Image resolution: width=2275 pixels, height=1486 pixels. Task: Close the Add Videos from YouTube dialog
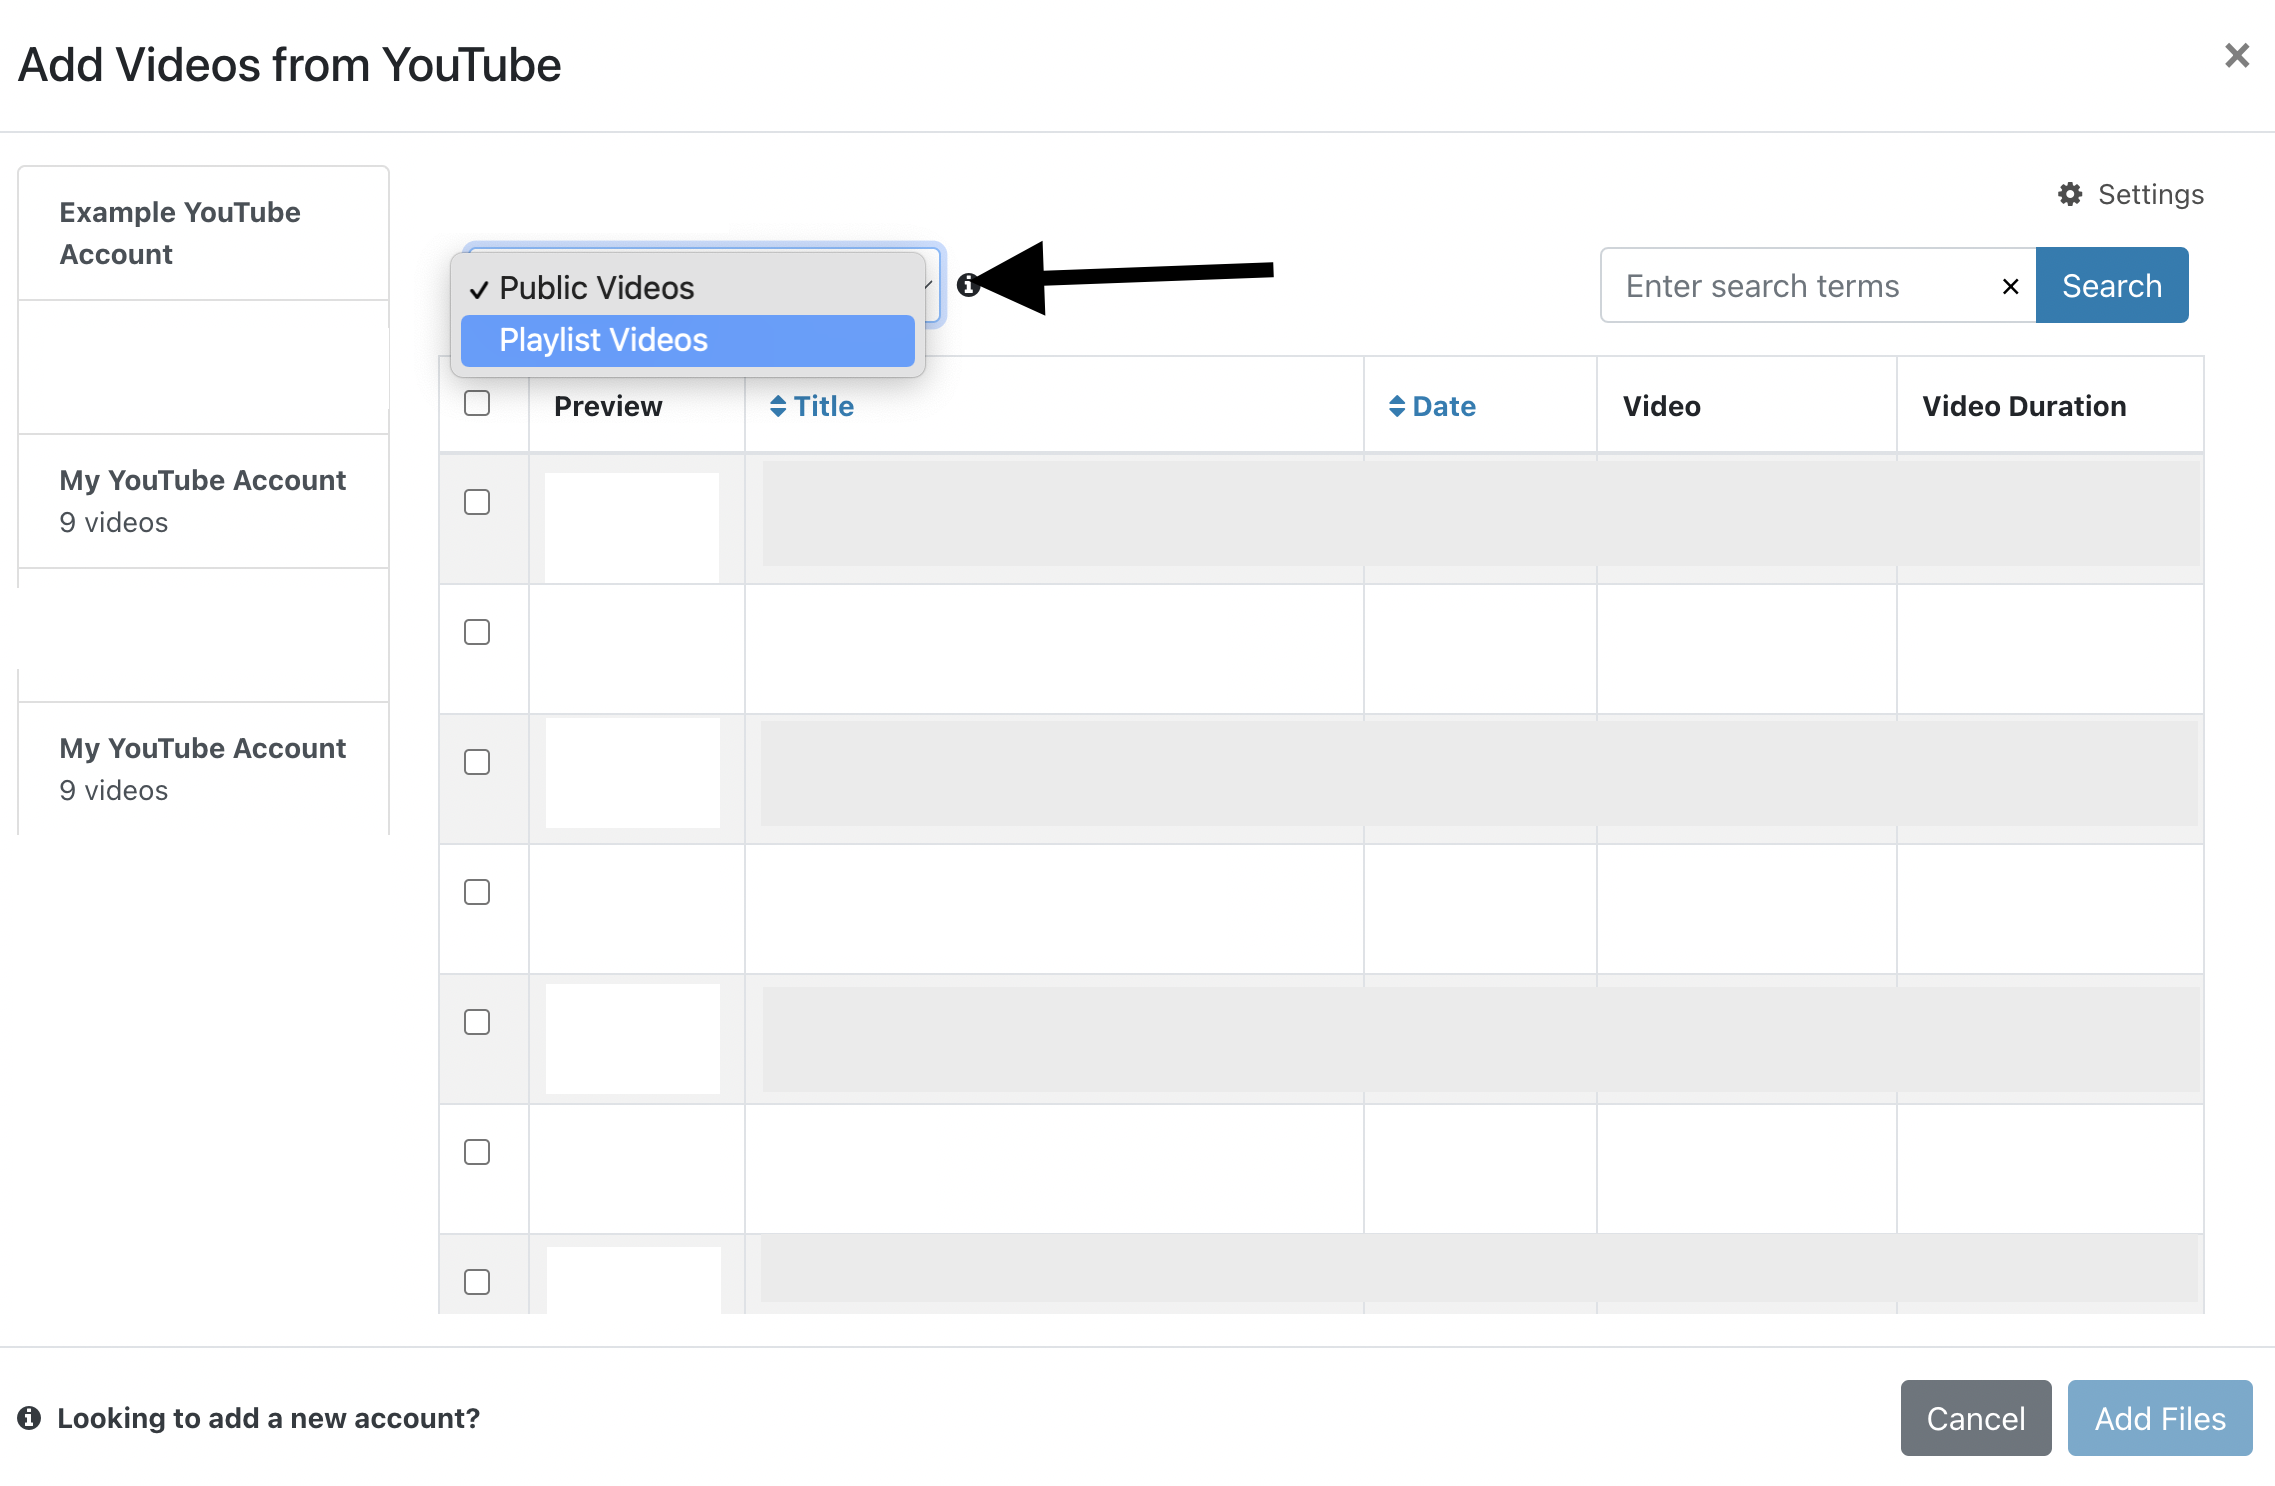pos(2237,55)
